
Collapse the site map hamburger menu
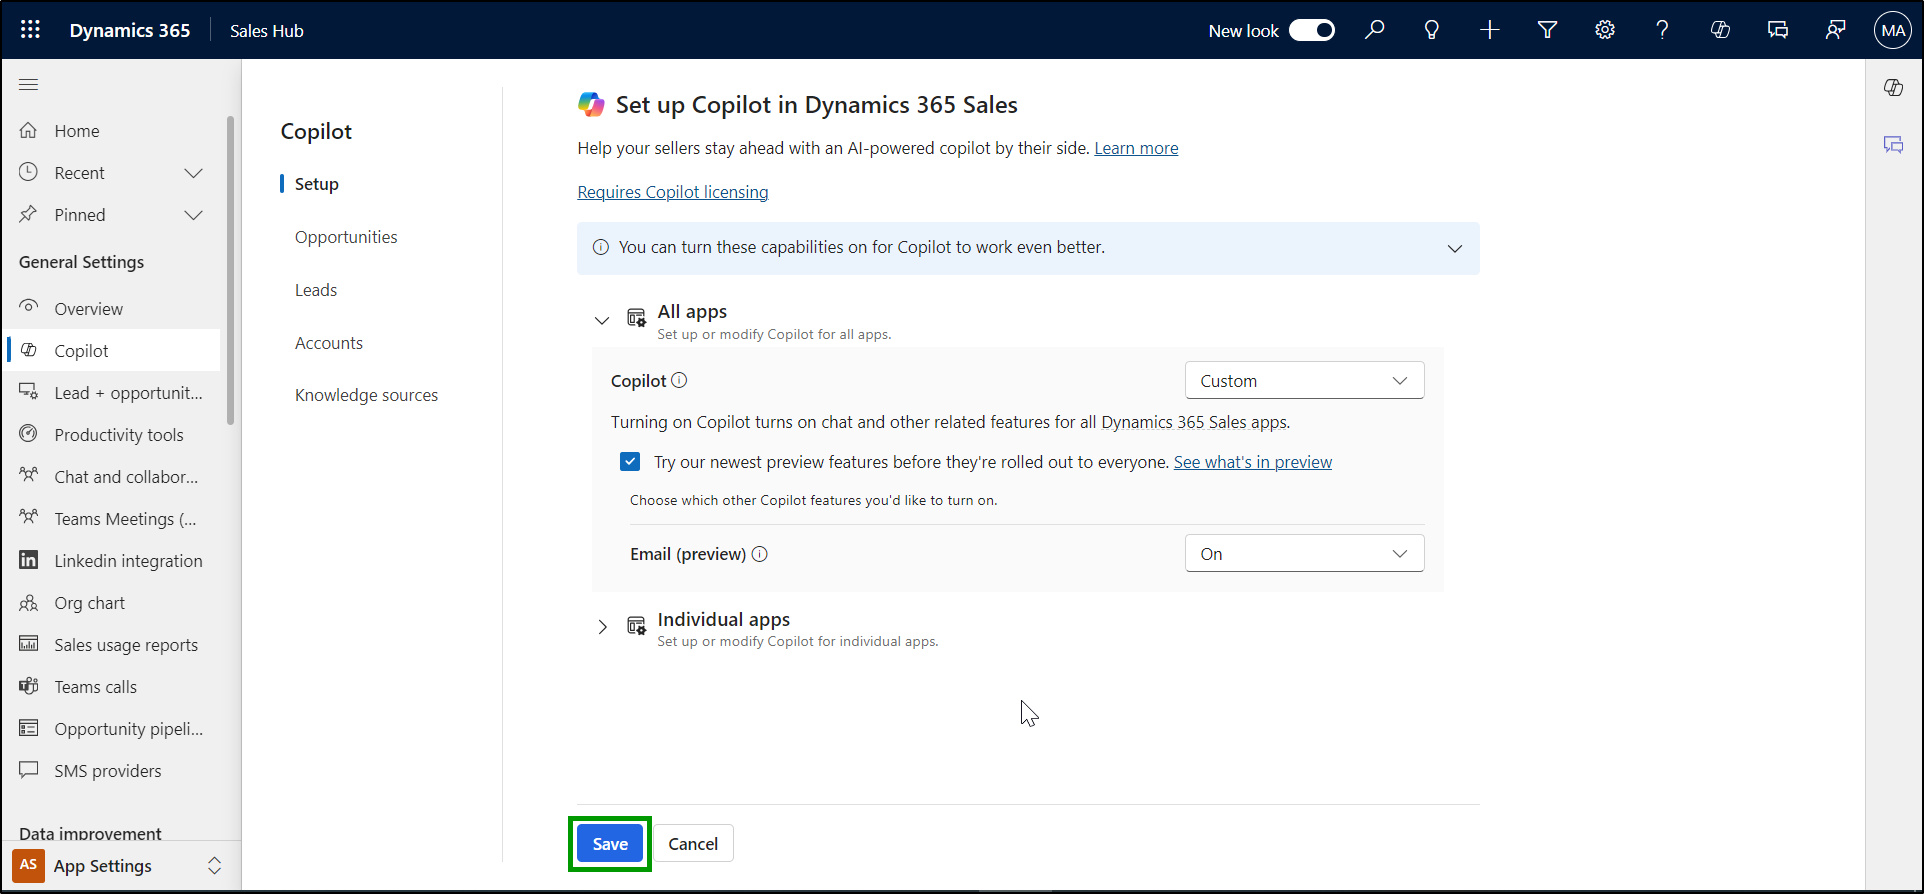coord(29,85)
